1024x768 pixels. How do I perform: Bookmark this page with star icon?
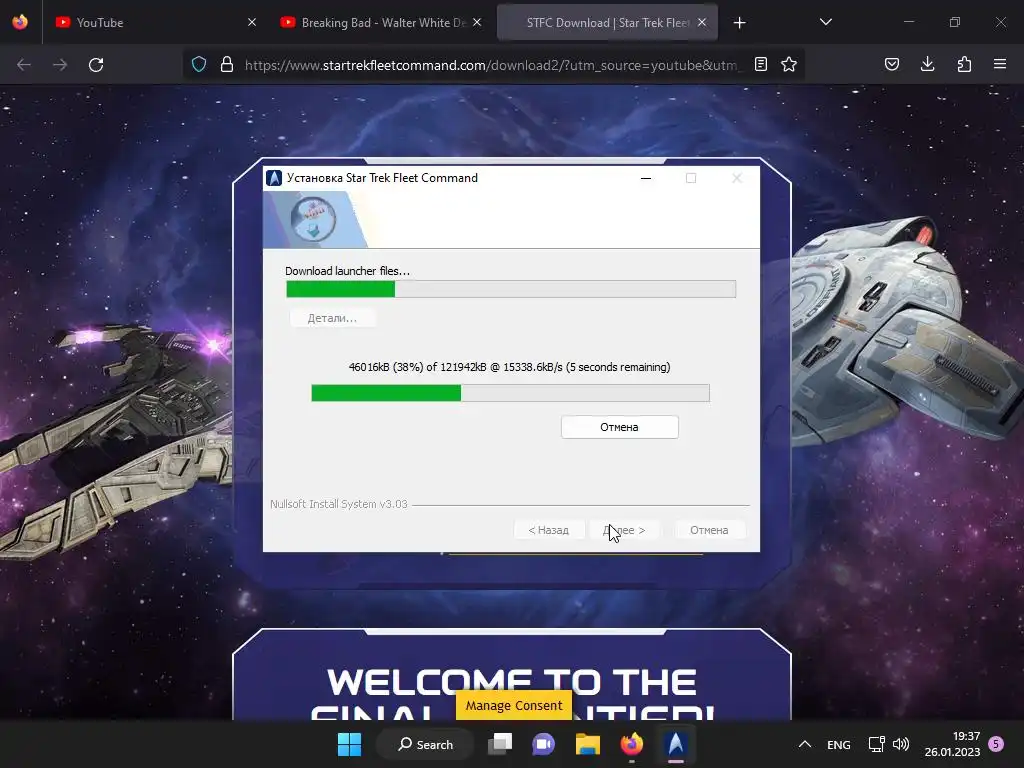coord(789,64)
